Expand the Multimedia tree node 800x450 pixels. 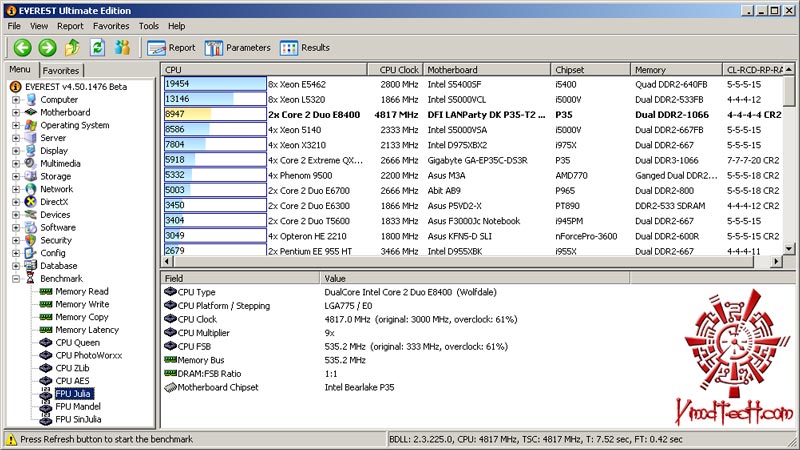tap(16, 164)
